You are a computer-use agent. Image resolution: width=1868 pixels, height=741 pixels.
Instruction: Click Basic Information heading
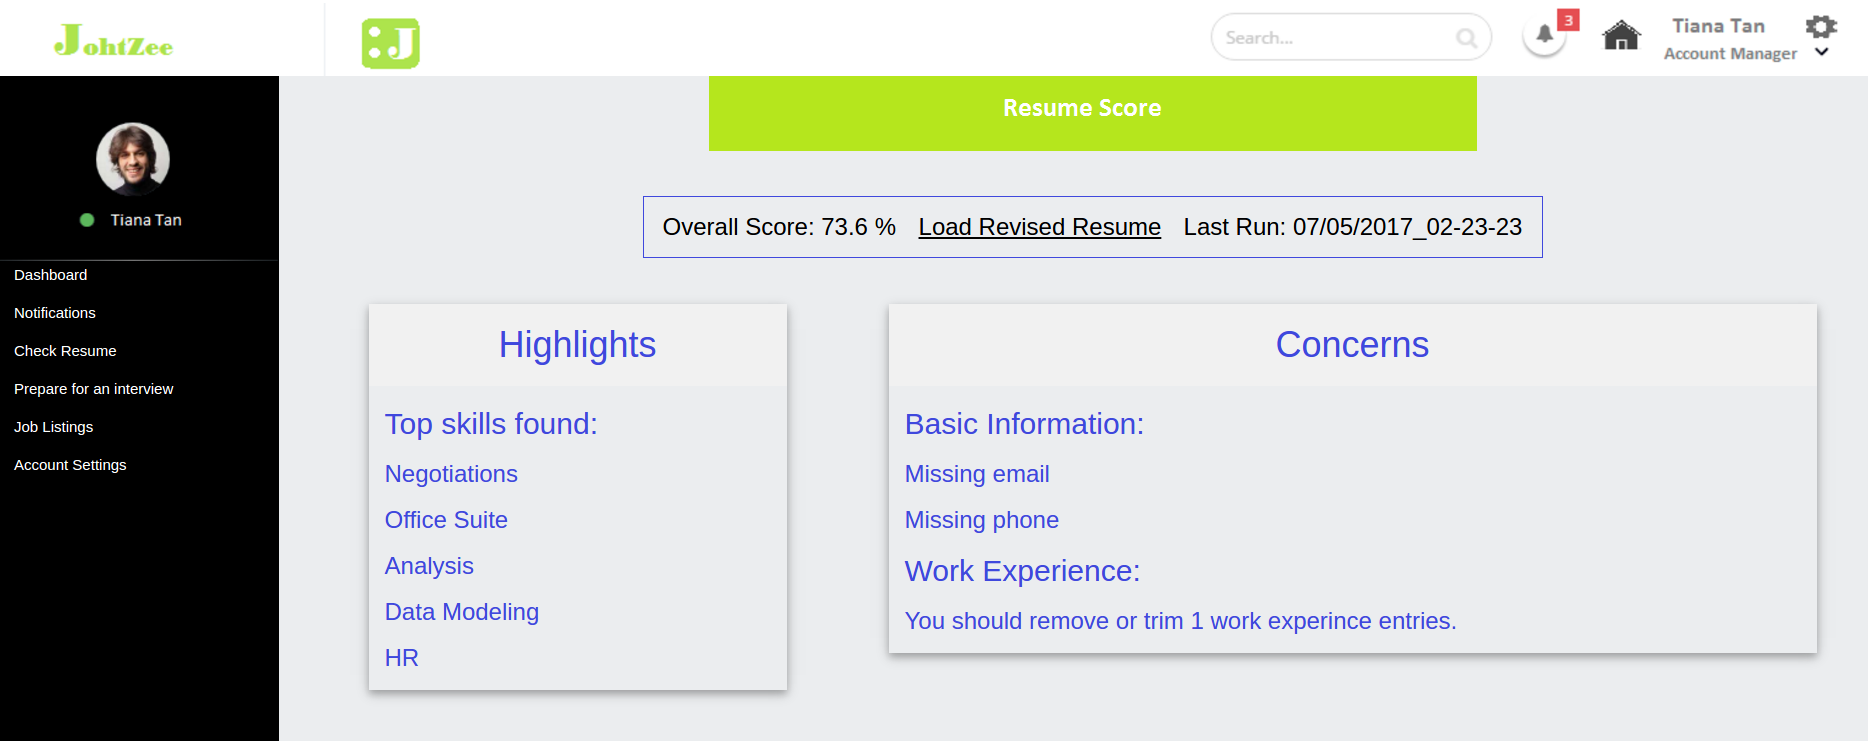pyautogui.click(x=1024, y=424)
